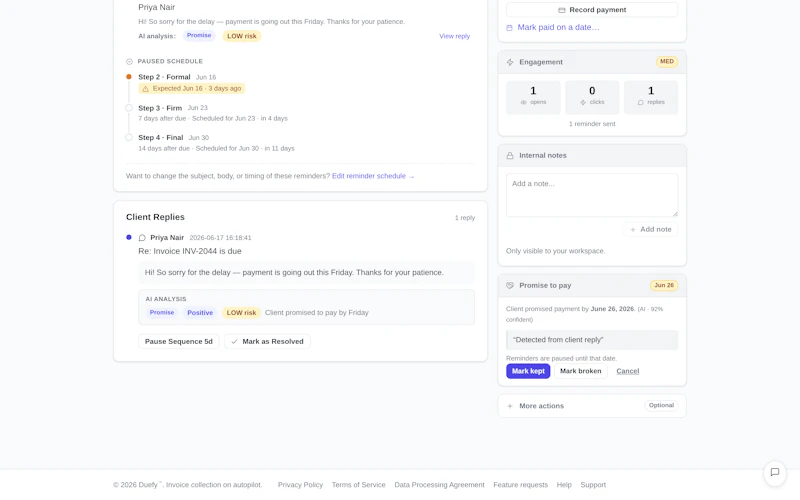The height and width of the screenshot is (500, 800).
Task: Click the LOW risk tag near View reply
Action: pos(242,36)
